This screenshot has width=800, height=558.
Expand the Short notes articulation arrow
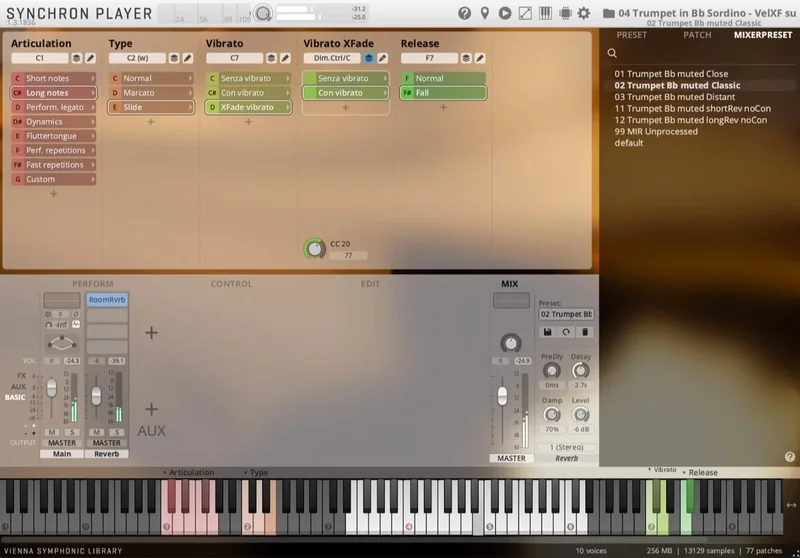coord(93,79)
